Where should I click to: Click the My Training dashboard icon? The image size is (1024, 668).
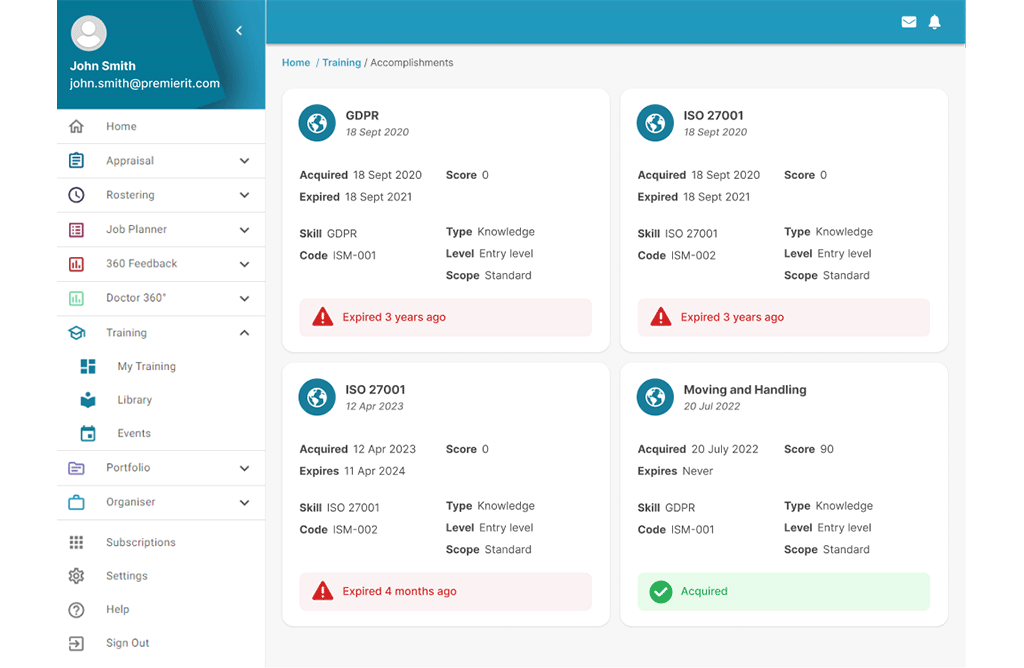[88, 366]
